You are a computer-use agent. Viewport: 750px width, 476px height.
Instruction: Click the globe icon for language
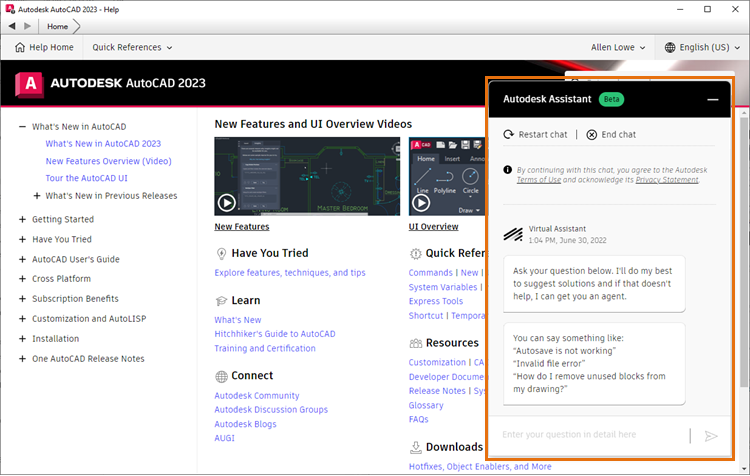(670, 47)
